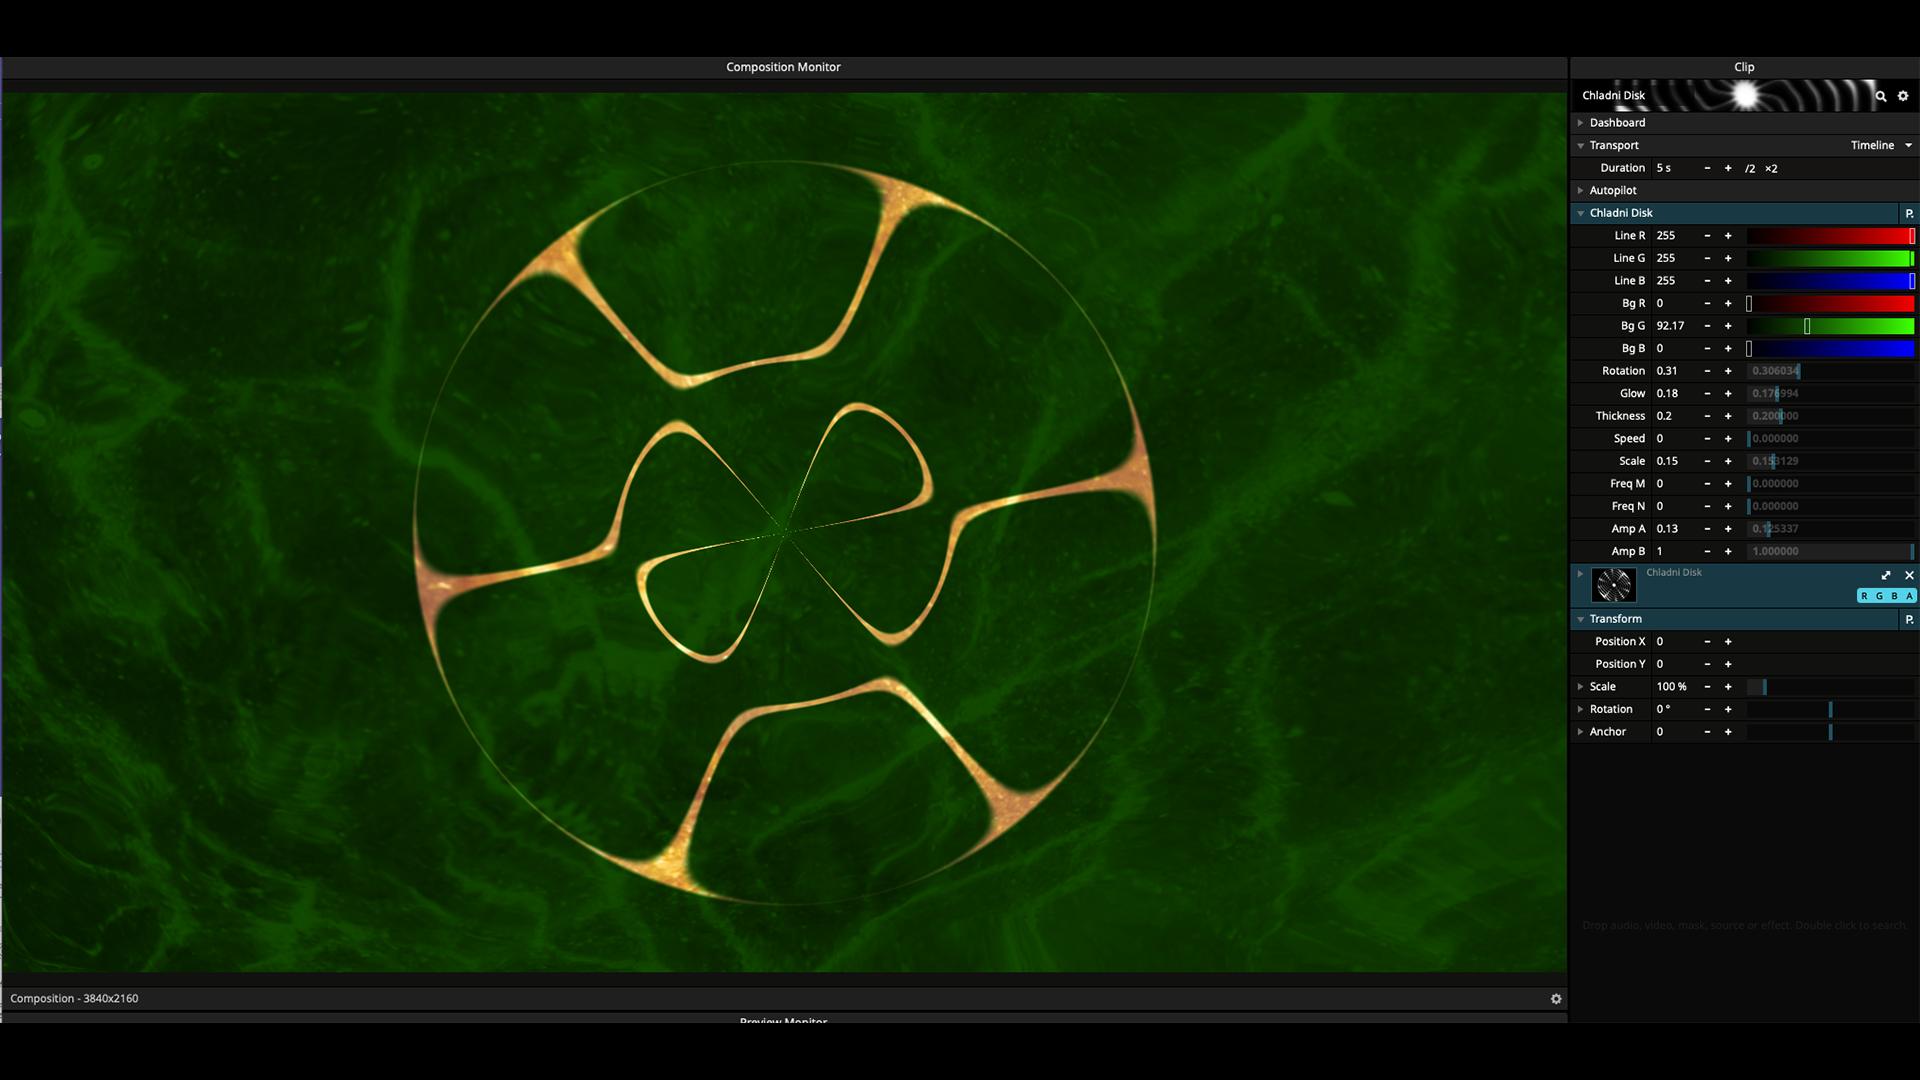Toggle the R channel button
This screenshot has width=1920, height=1080.
pyautogui.click(x=1864, y=596)
